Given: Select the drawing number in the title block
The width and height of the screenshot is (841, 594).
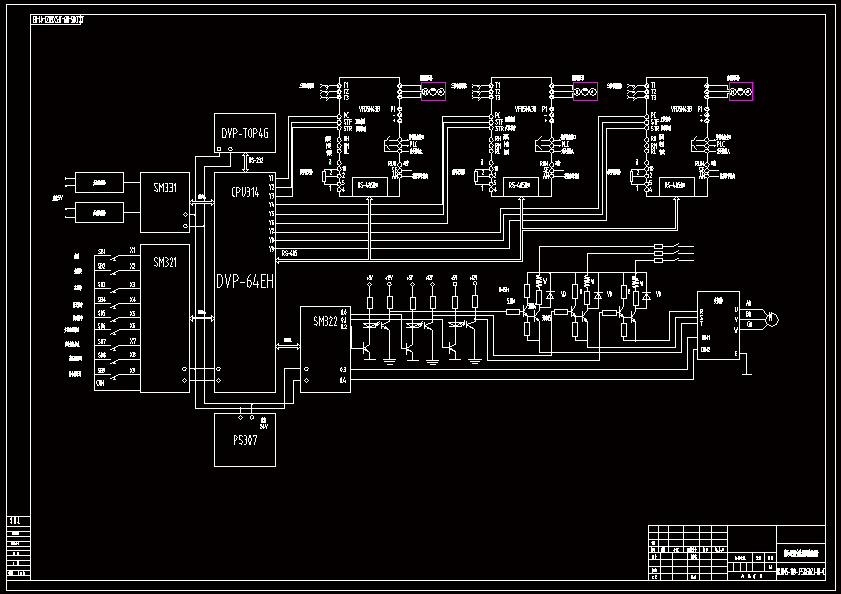Looking at the screenshot, I should [801, 572].
